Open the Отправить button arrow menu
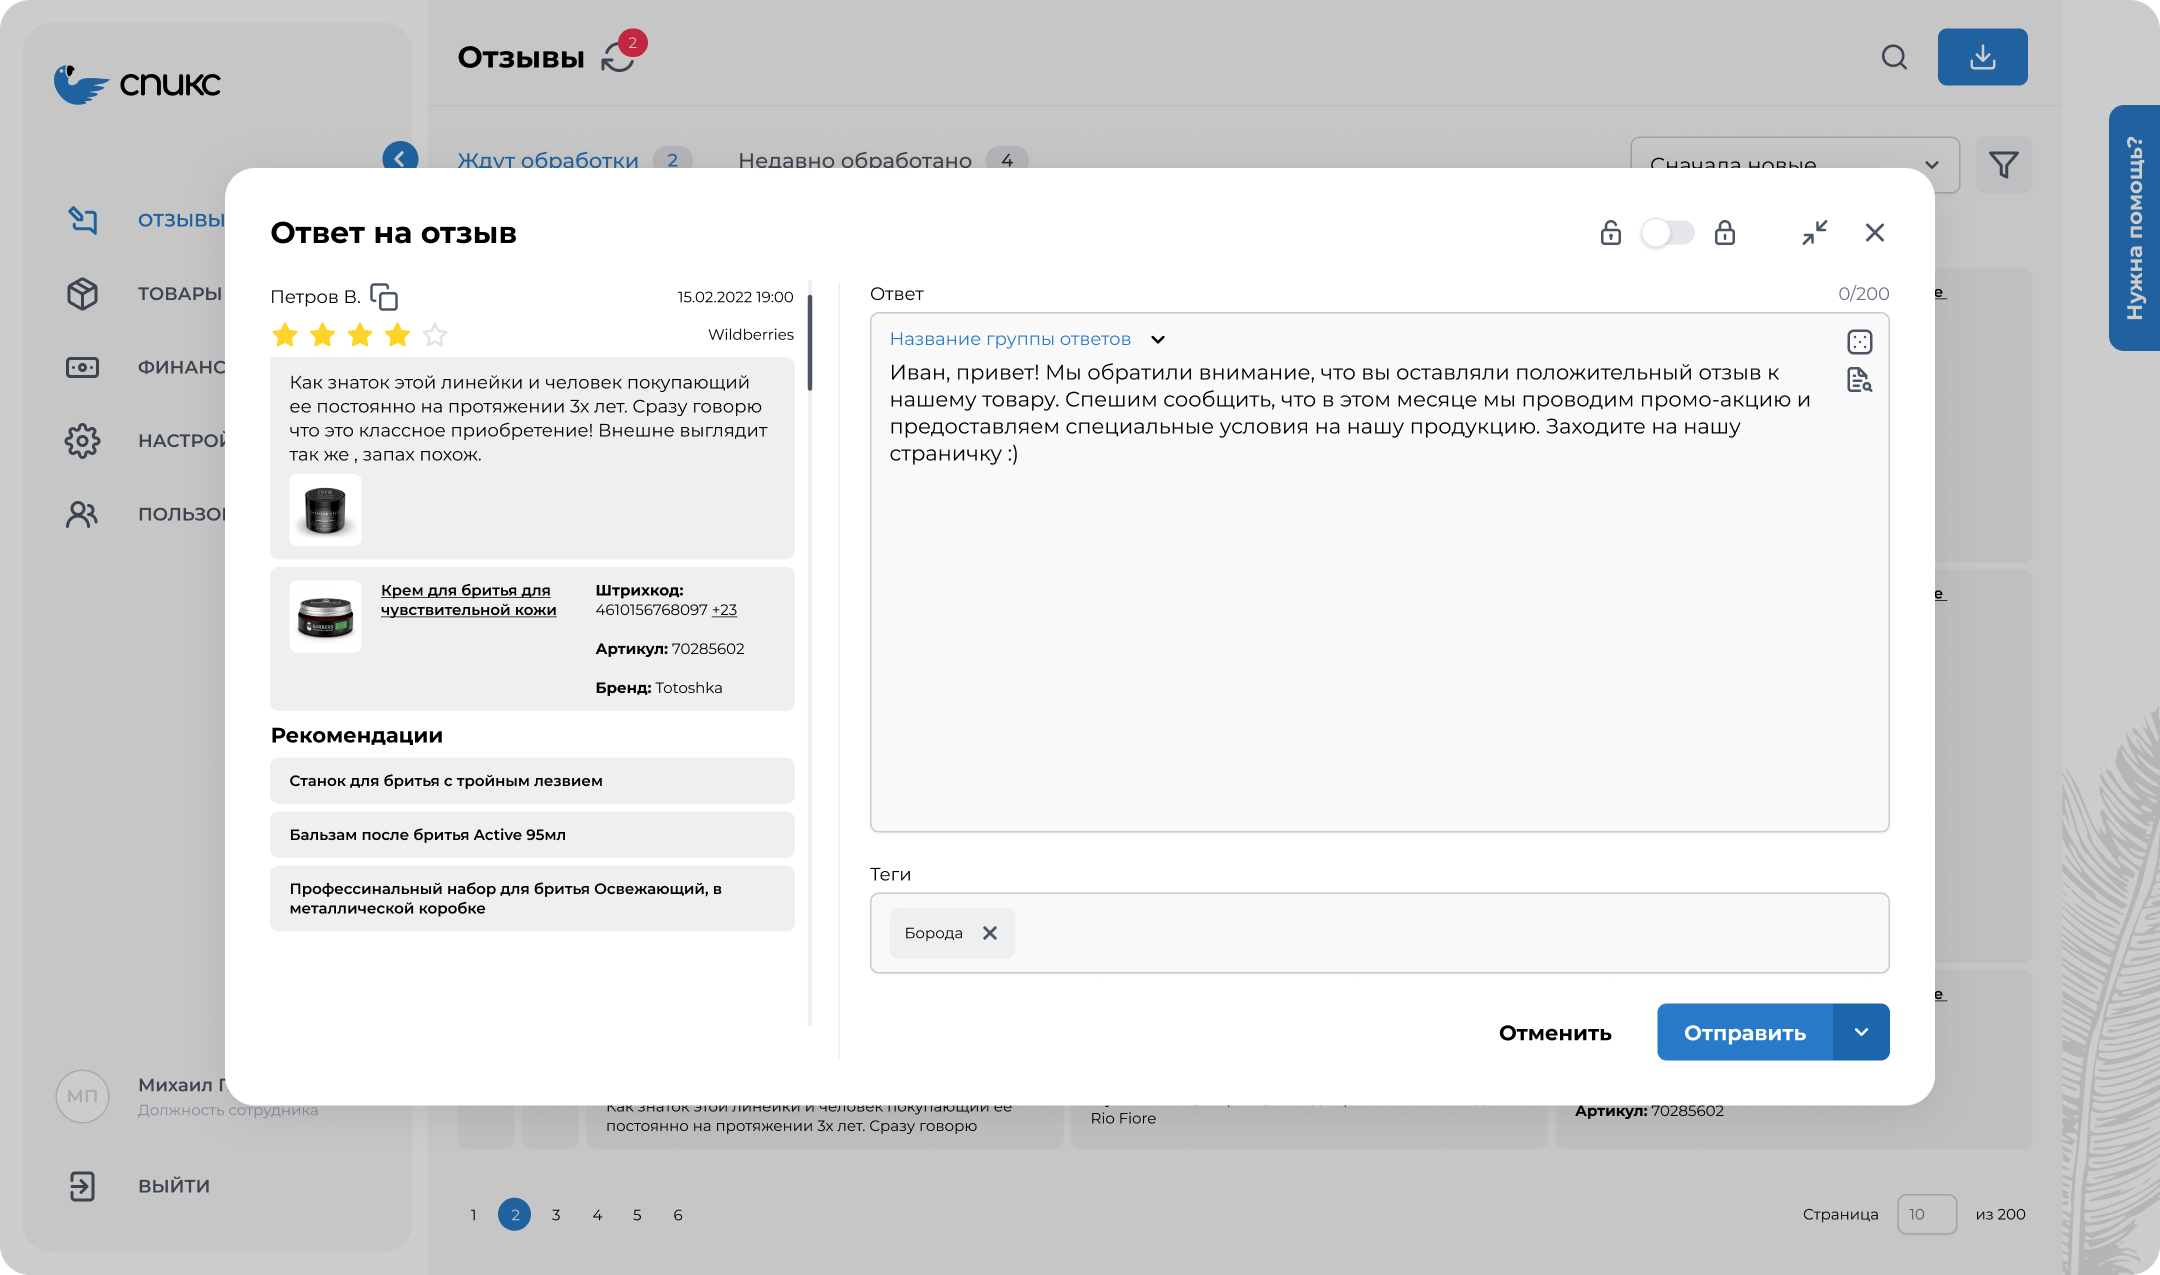 1861,1032
